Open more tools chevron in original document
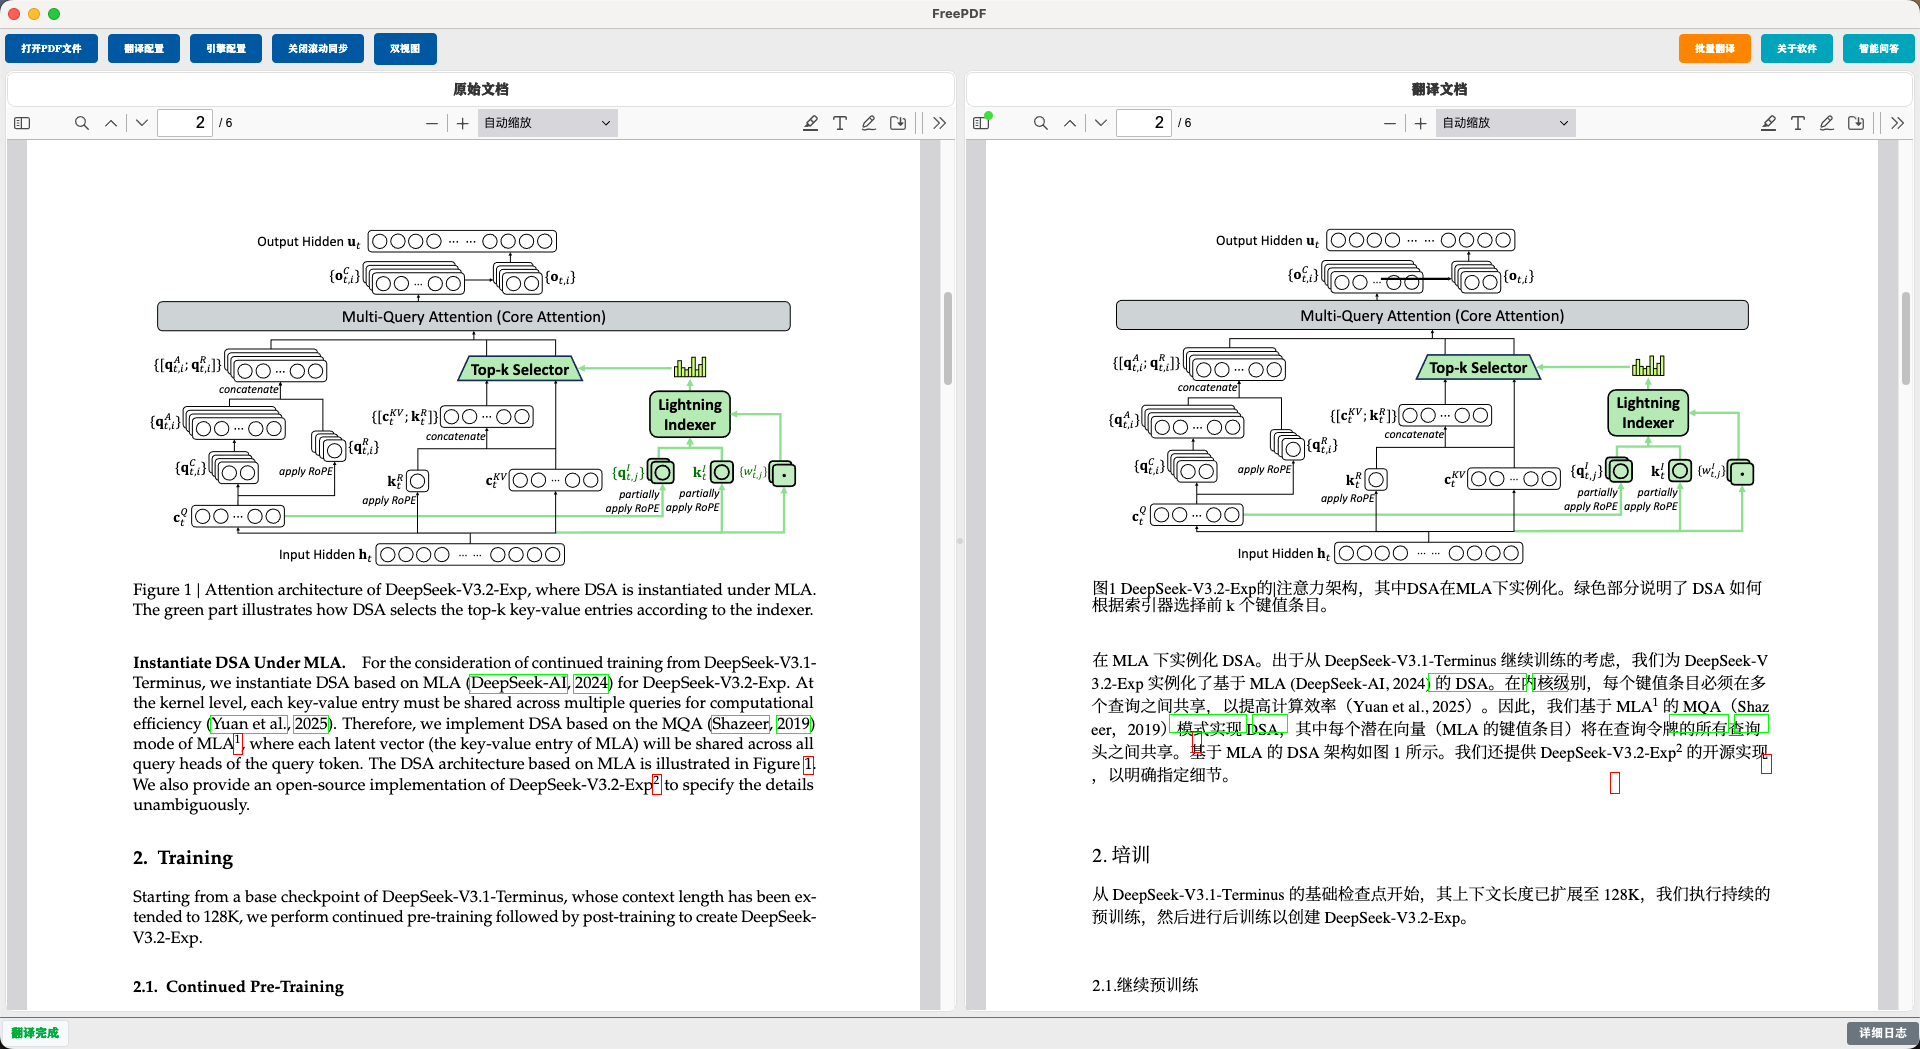Screen dimensions: 1920x1049 pyautogui.click(x=939, y=123)
